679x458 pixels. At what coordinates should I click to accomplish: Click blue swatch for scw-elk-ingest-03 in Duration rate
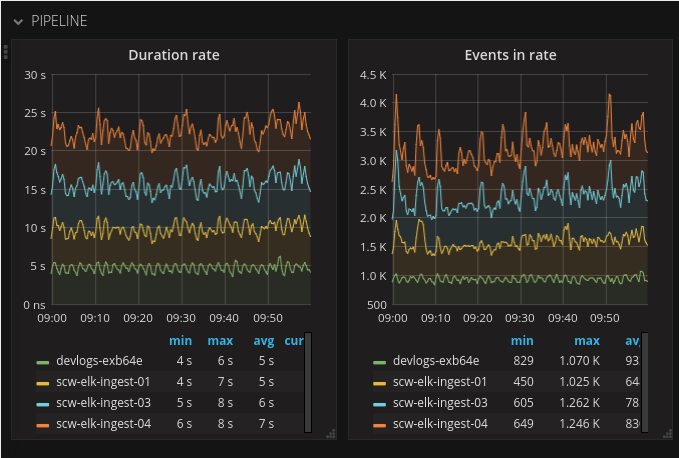click(43, 404)
